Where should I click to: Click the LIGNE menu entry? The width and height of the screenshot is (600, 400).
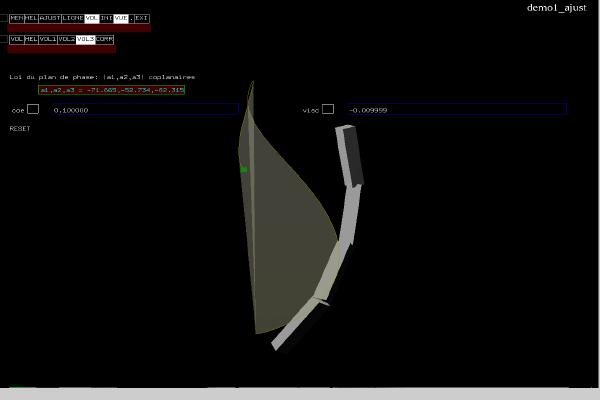[x=73, y=18]
